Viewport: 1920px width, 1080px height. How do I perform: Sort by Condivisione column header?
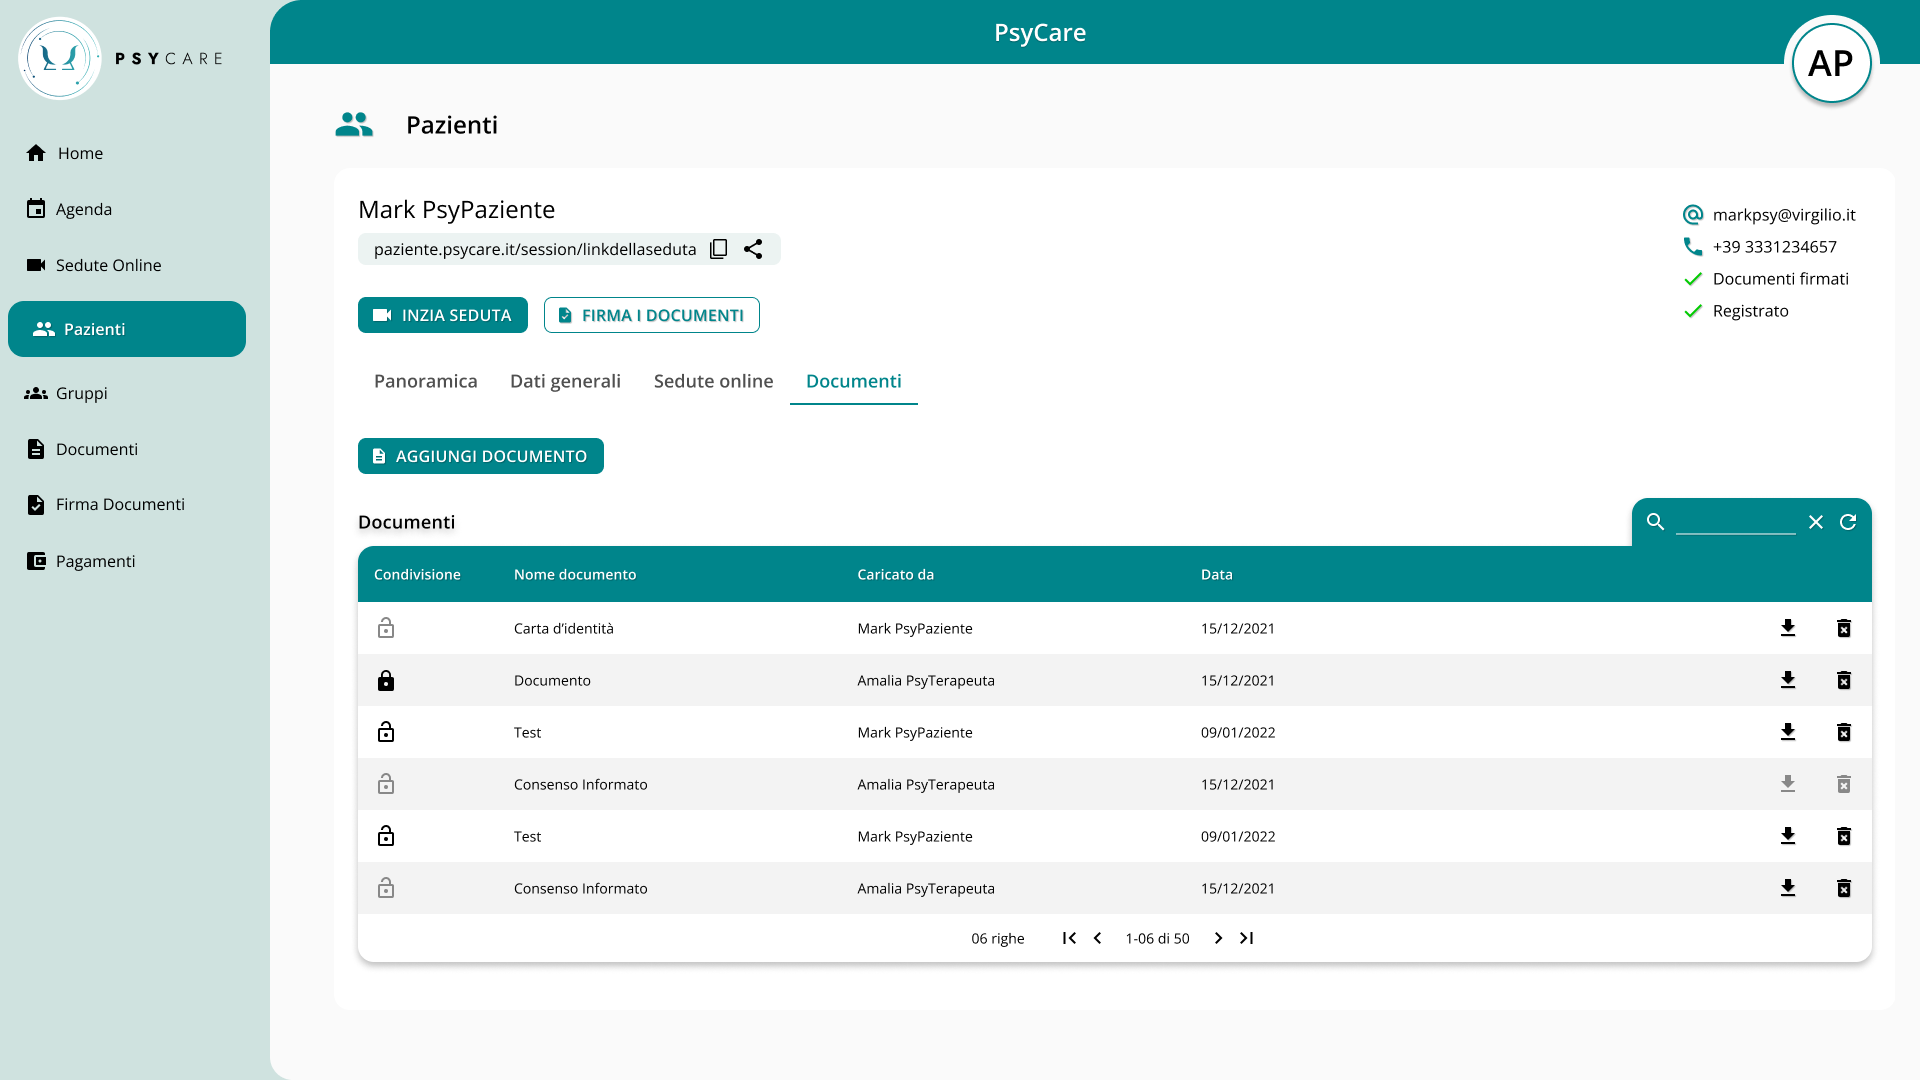click(x=417, y=574)
